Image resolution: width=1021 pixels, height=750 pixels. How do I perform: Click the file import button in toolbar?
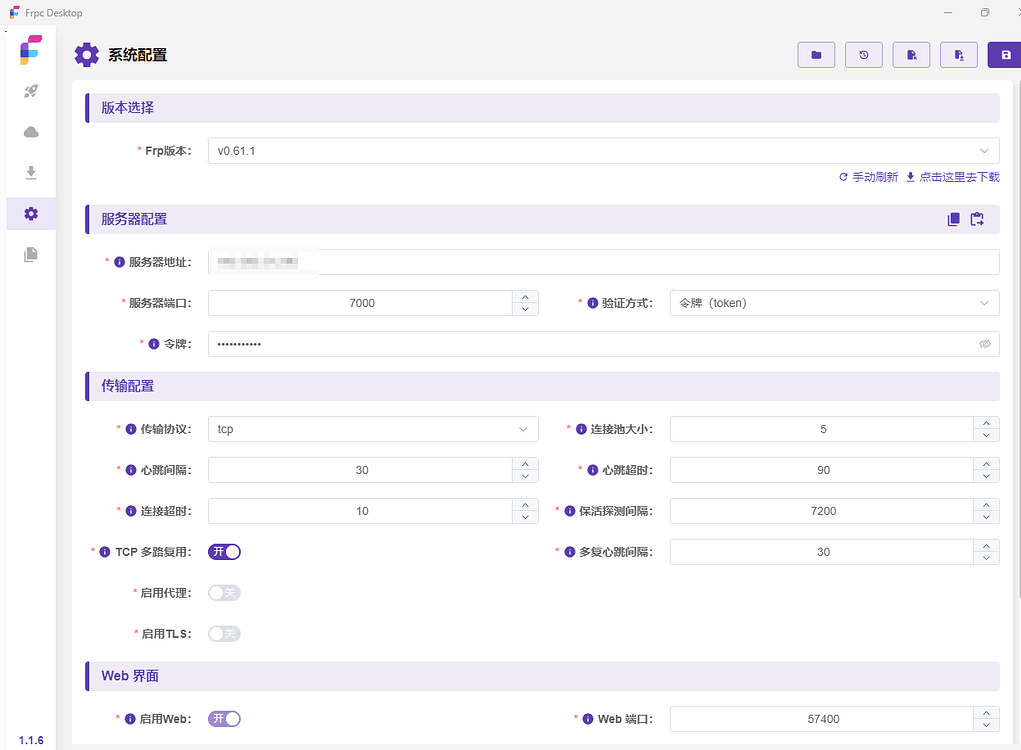[x=911, y=55]
